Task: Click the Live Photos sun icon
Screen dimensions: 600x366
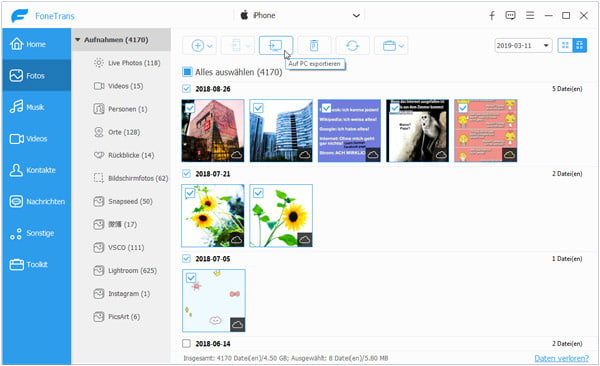Action: [99, 63]
